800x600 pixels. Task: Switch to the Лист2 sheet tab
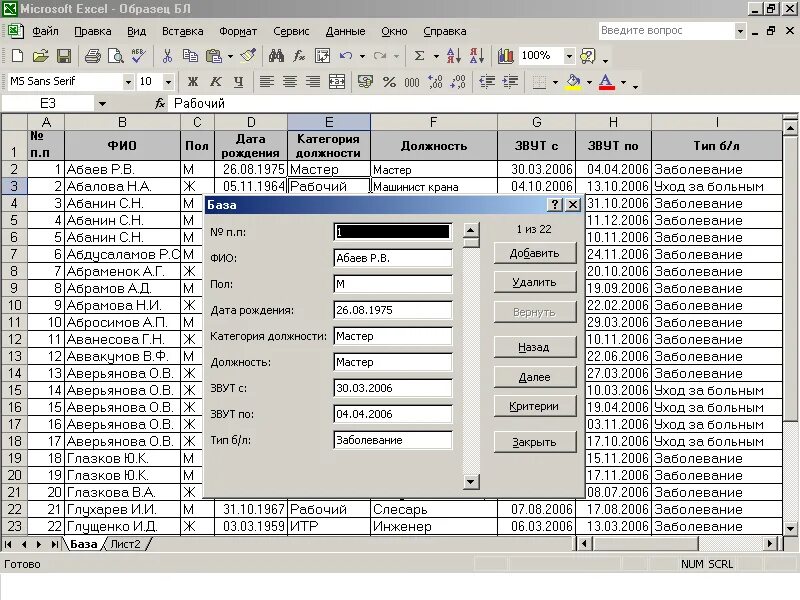click(126, 544)
